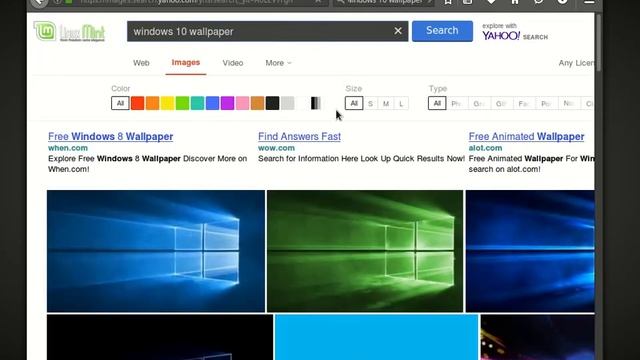
Task: Open the dark blue thumbnail beside the green one
Action: pos(530,251)
